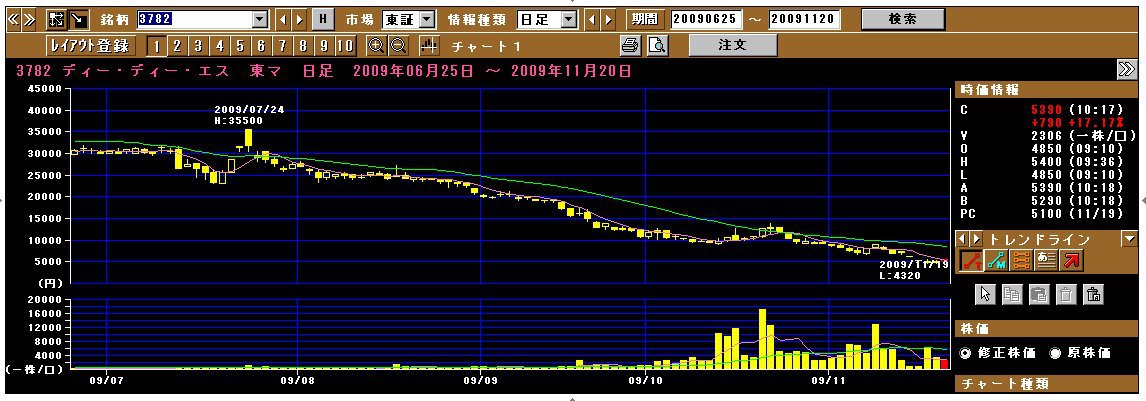Click the 検索 search button

(902, 19)
